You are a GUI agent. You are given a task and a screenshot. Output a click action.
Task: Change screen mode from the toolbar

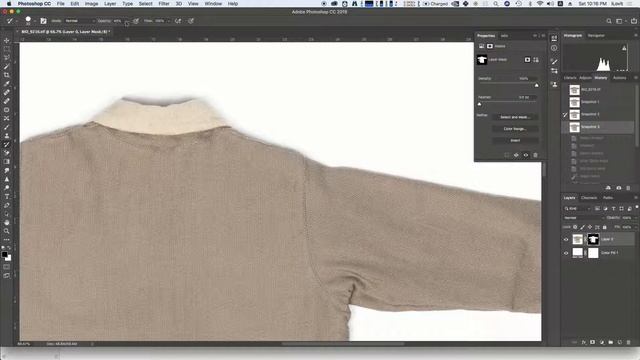[7, 276]
